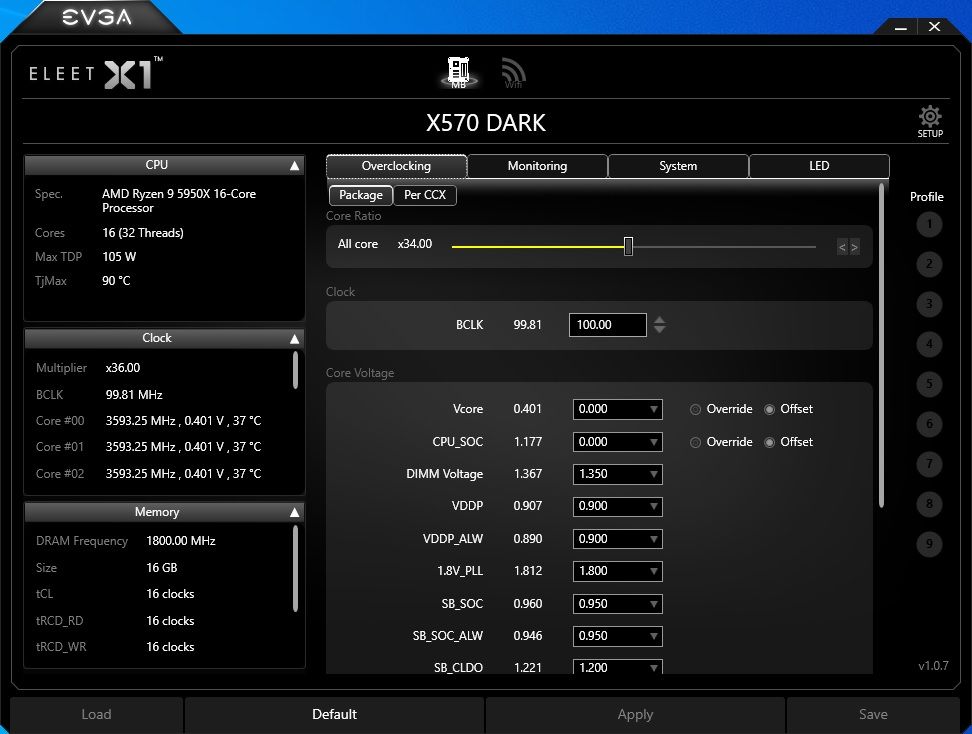The width and height of the screenshot is (972, 734).
Task: Select profile slot 7
Action: [929, 464]
